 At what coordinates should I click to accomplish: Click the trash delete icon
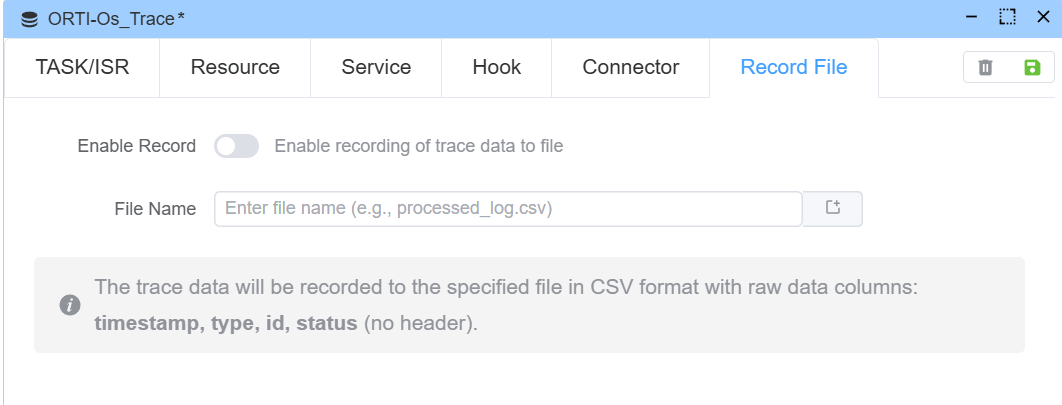pyautogui.click(x=985, y=68)
